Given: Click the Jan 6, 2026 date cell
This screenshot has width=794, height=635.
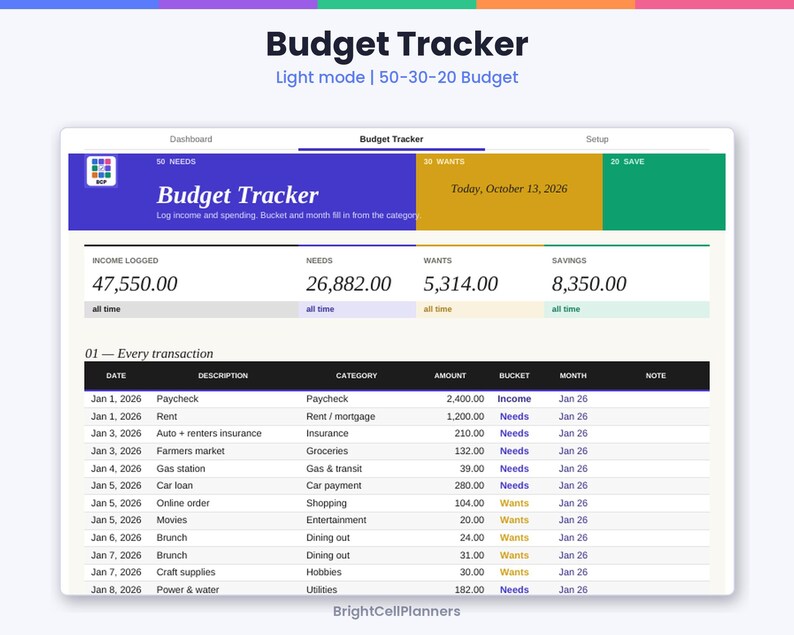Looking at the screenshot, I should pyautogui.click(x=116, y=538).
